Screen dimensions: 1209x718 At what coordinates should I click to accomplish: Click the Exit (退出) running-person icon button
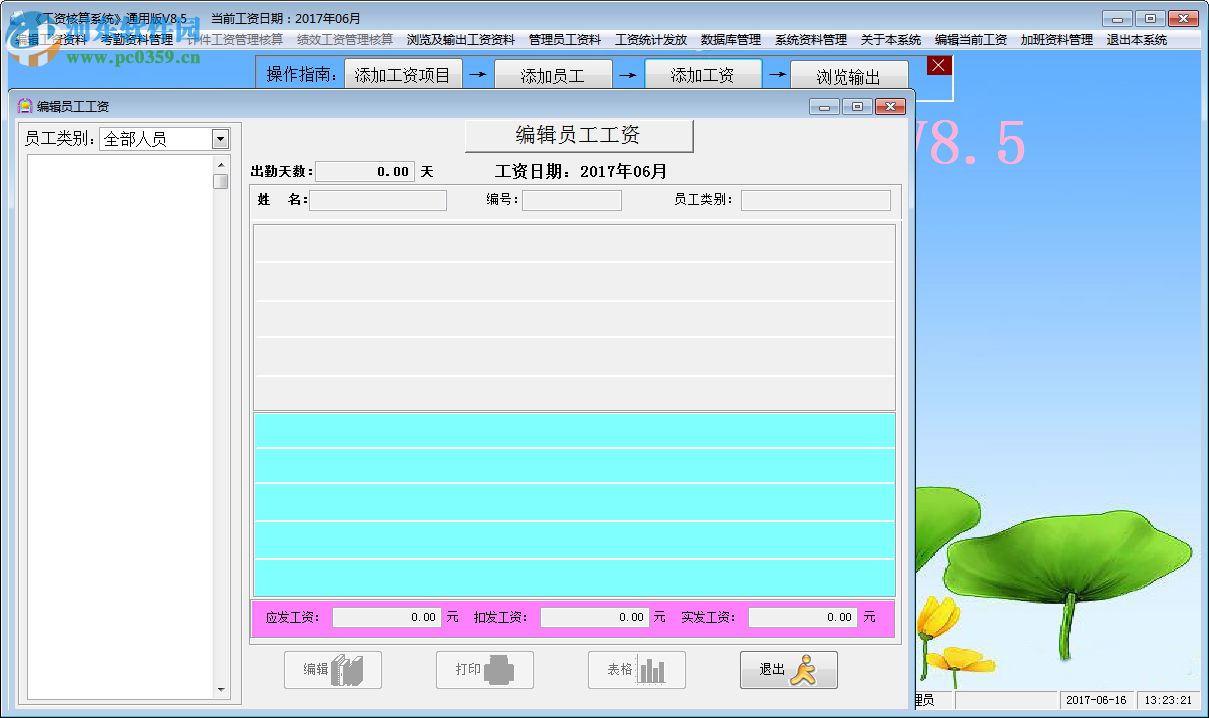[x=788, y=670]
